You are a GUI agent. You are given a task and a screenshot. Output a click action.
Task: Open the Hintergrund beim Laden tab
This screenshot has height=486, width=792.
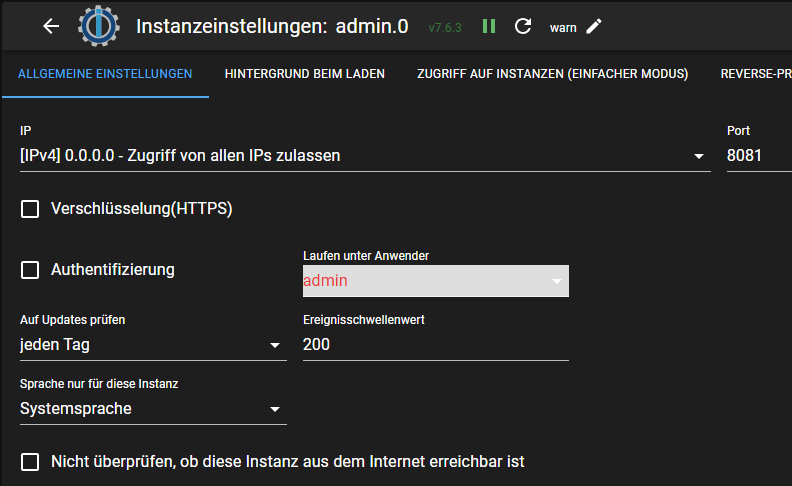click(x=305, y=74)
